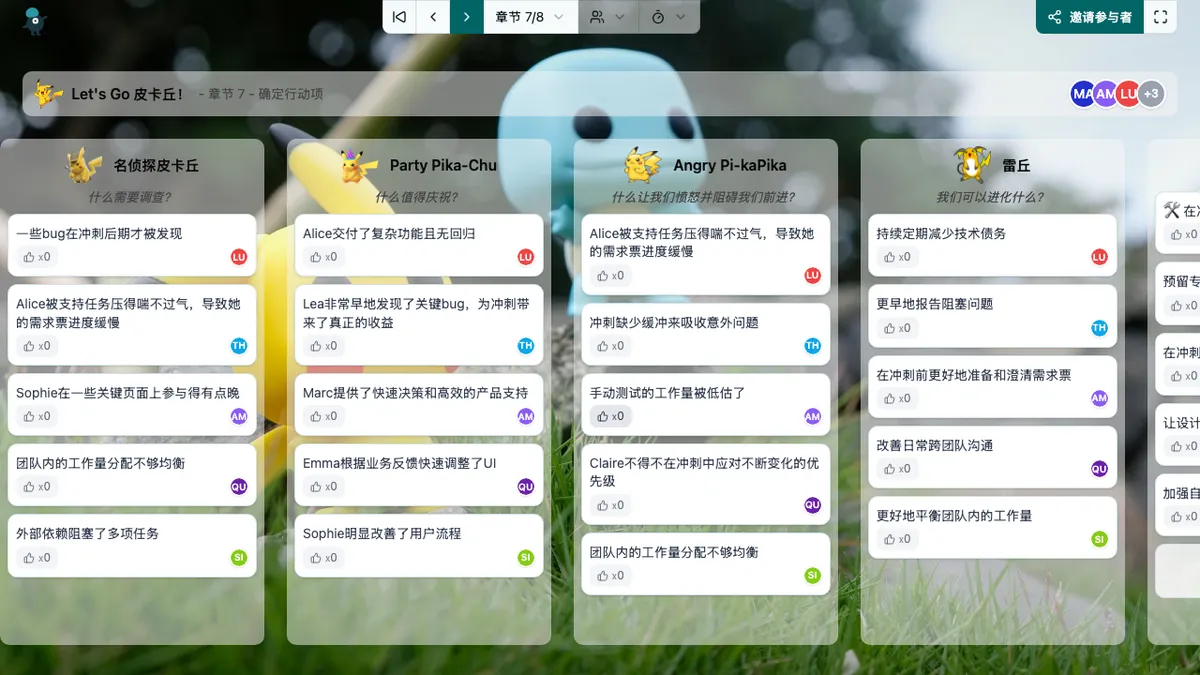Open the 章节 7/8 chapter dropdown
1200x675 pixels.
pyautogui.click(x=530, y=17)
